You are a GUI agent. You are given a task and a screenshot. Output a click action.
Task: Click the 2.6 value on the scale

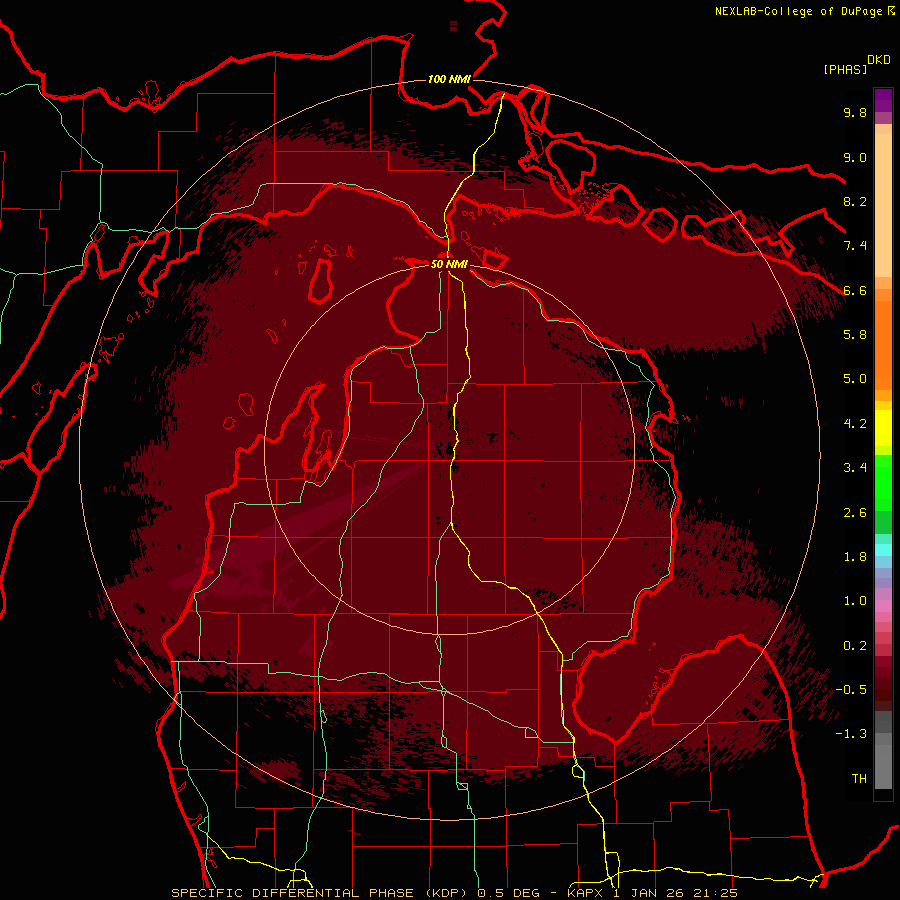point(855,513)
